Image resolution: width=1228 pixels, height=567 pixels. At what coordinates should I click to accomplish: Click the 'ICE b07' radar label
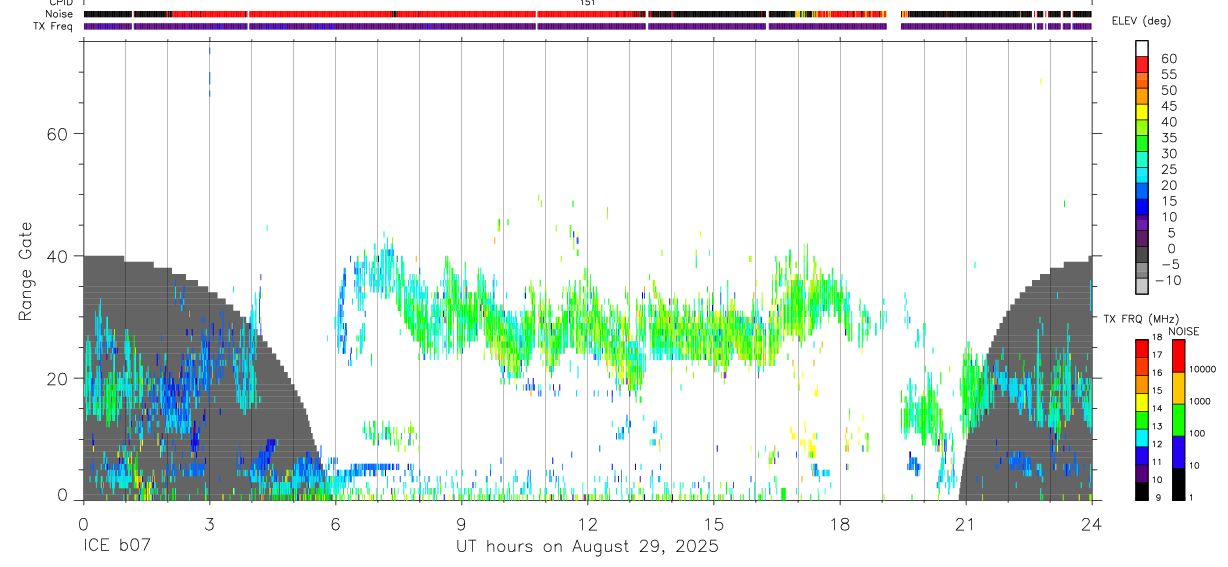point(118,547)
